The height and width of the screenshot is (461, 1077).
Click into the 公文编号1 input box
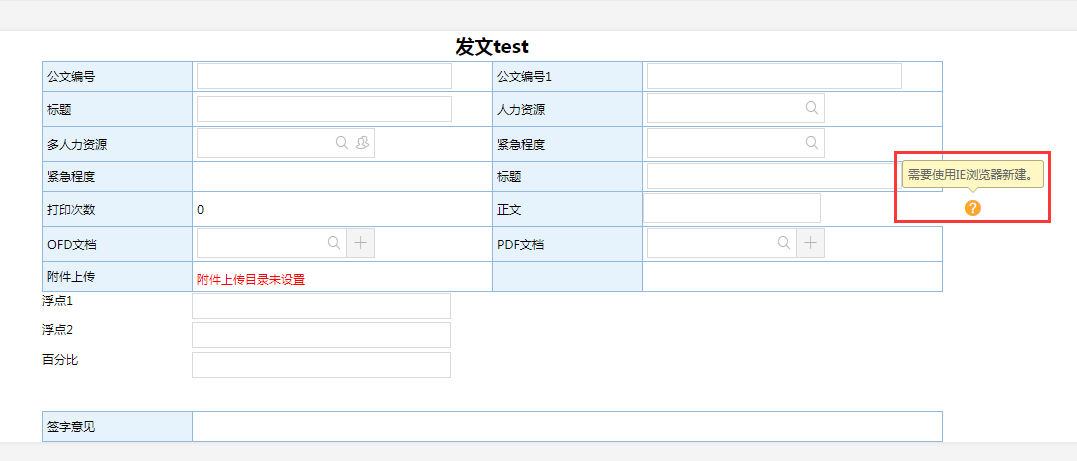coord(774,76)
